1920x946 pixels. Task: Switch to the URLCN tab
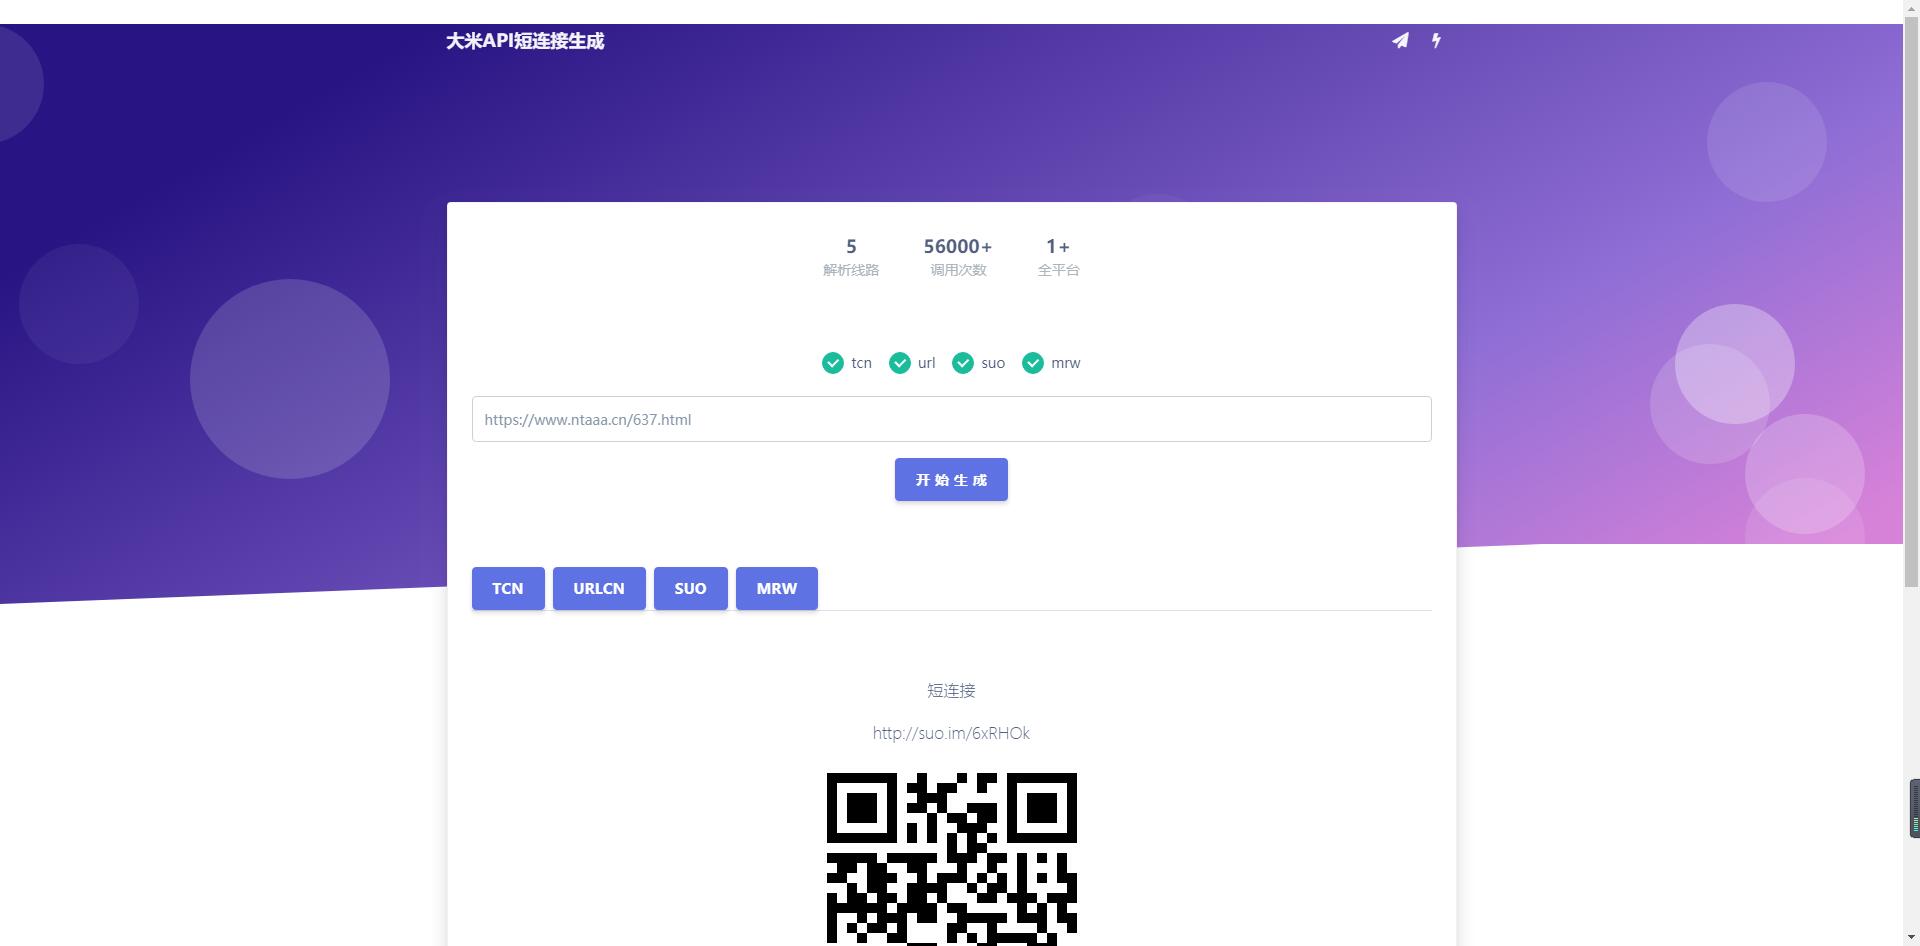tap(598, 588)
